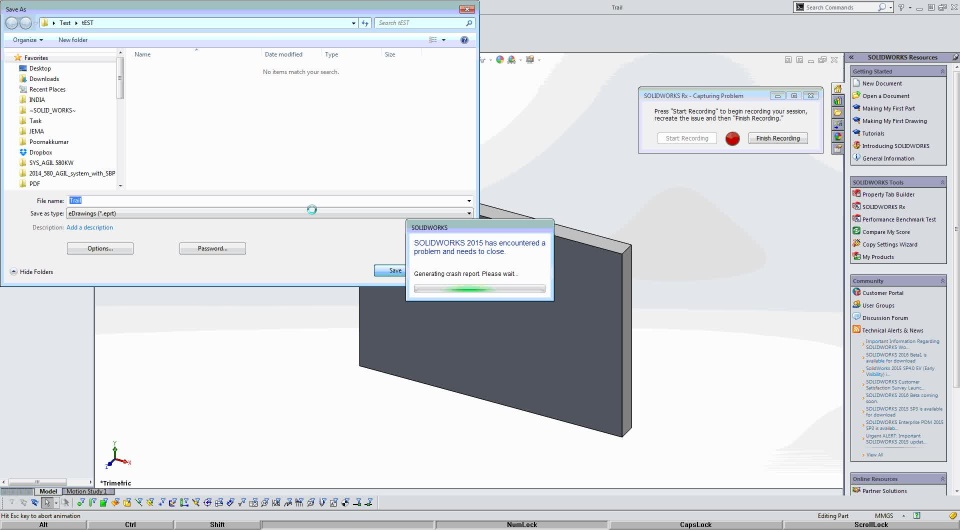Click the red record circle in SOLIDWORKS Rx
The height and width of the screenshot is (530, 960).
(732, 138)
